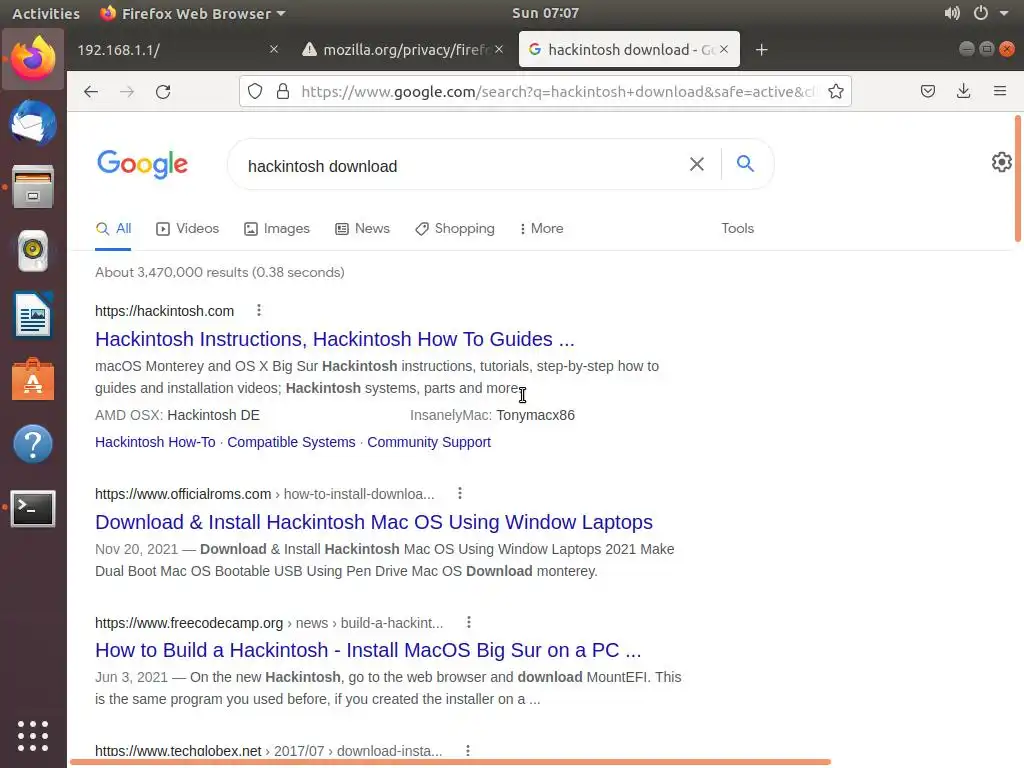Expand the More search filters menu
The height and width of the screenshot is (768, 1024).
[541, 229]
